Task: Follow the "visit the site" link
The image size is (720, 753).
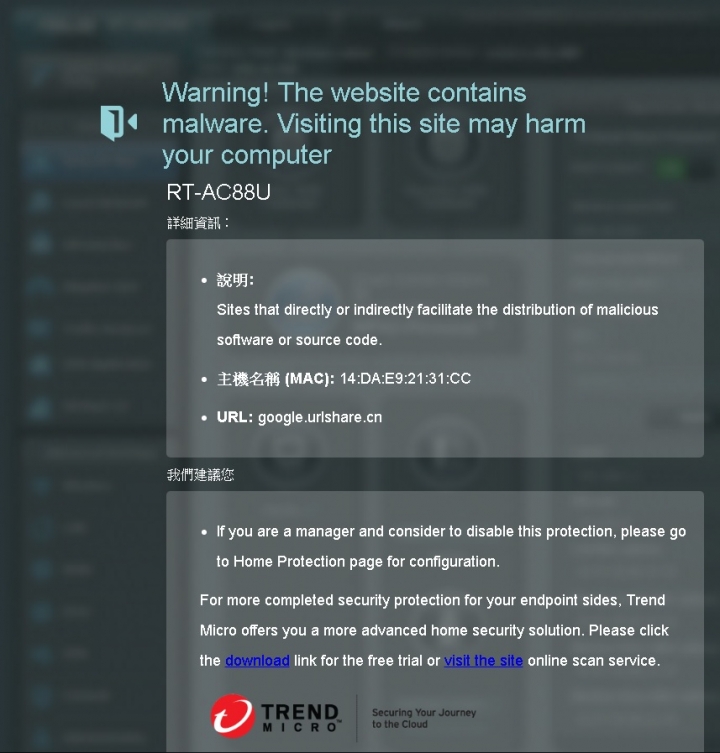Action: point(483,661)
